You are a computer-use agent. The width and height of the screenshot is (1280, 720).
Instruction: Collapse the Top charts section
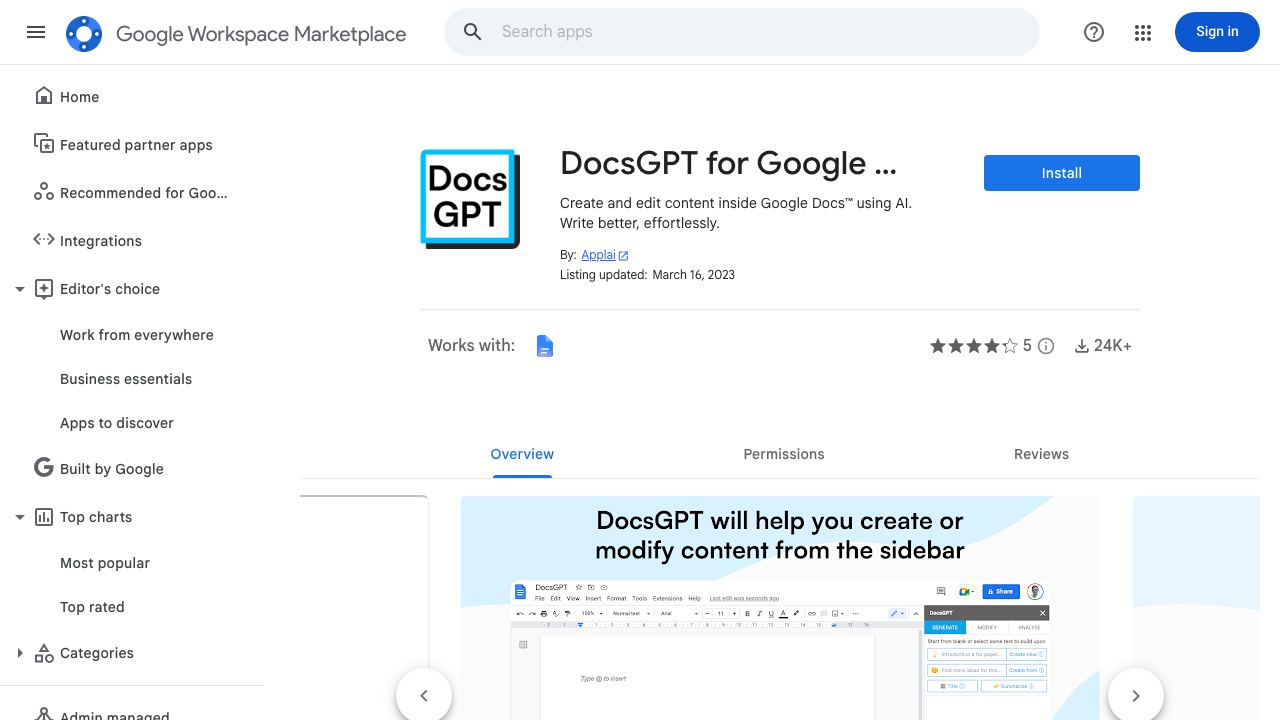pyautogui.click(x=19, y=517)
